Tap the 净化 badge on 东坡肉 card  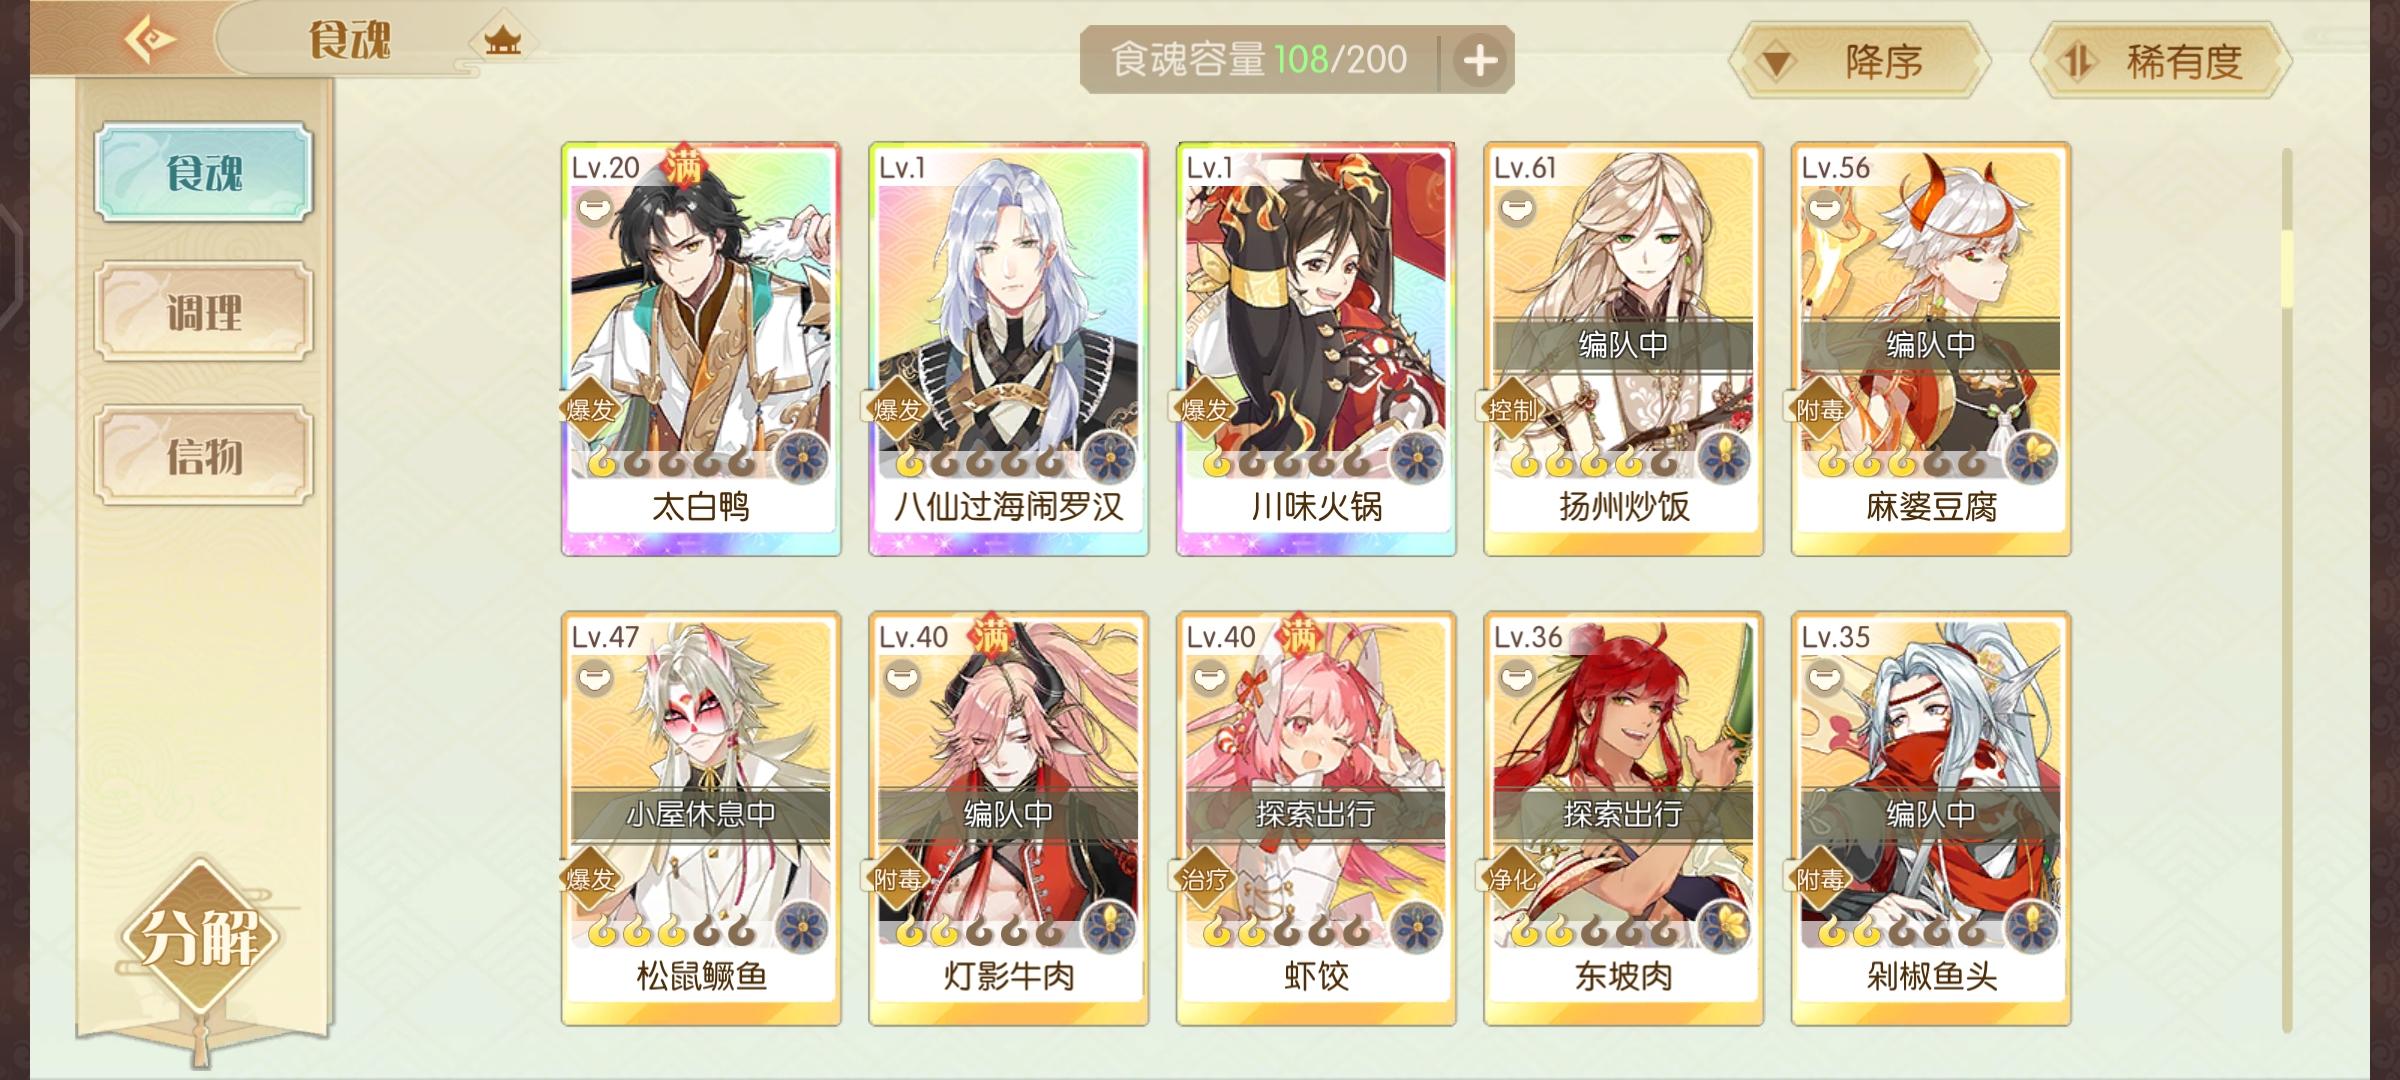pyautogui.click(x=1511, y=879)
